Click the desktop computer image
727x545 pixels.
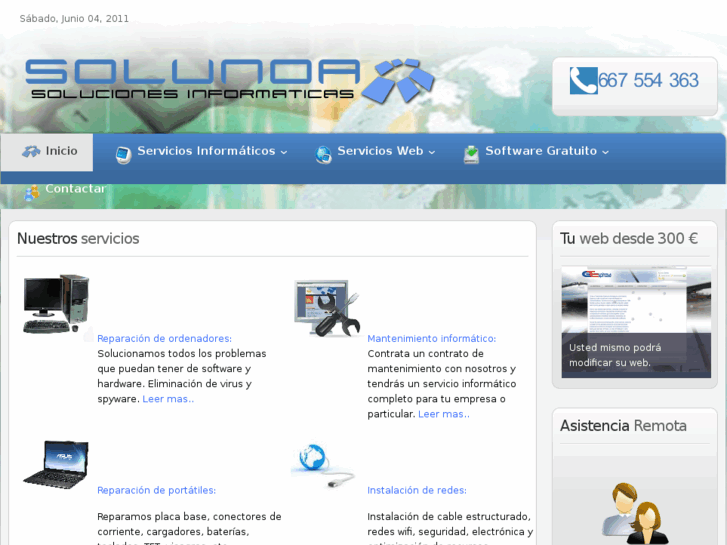point(56,304)
